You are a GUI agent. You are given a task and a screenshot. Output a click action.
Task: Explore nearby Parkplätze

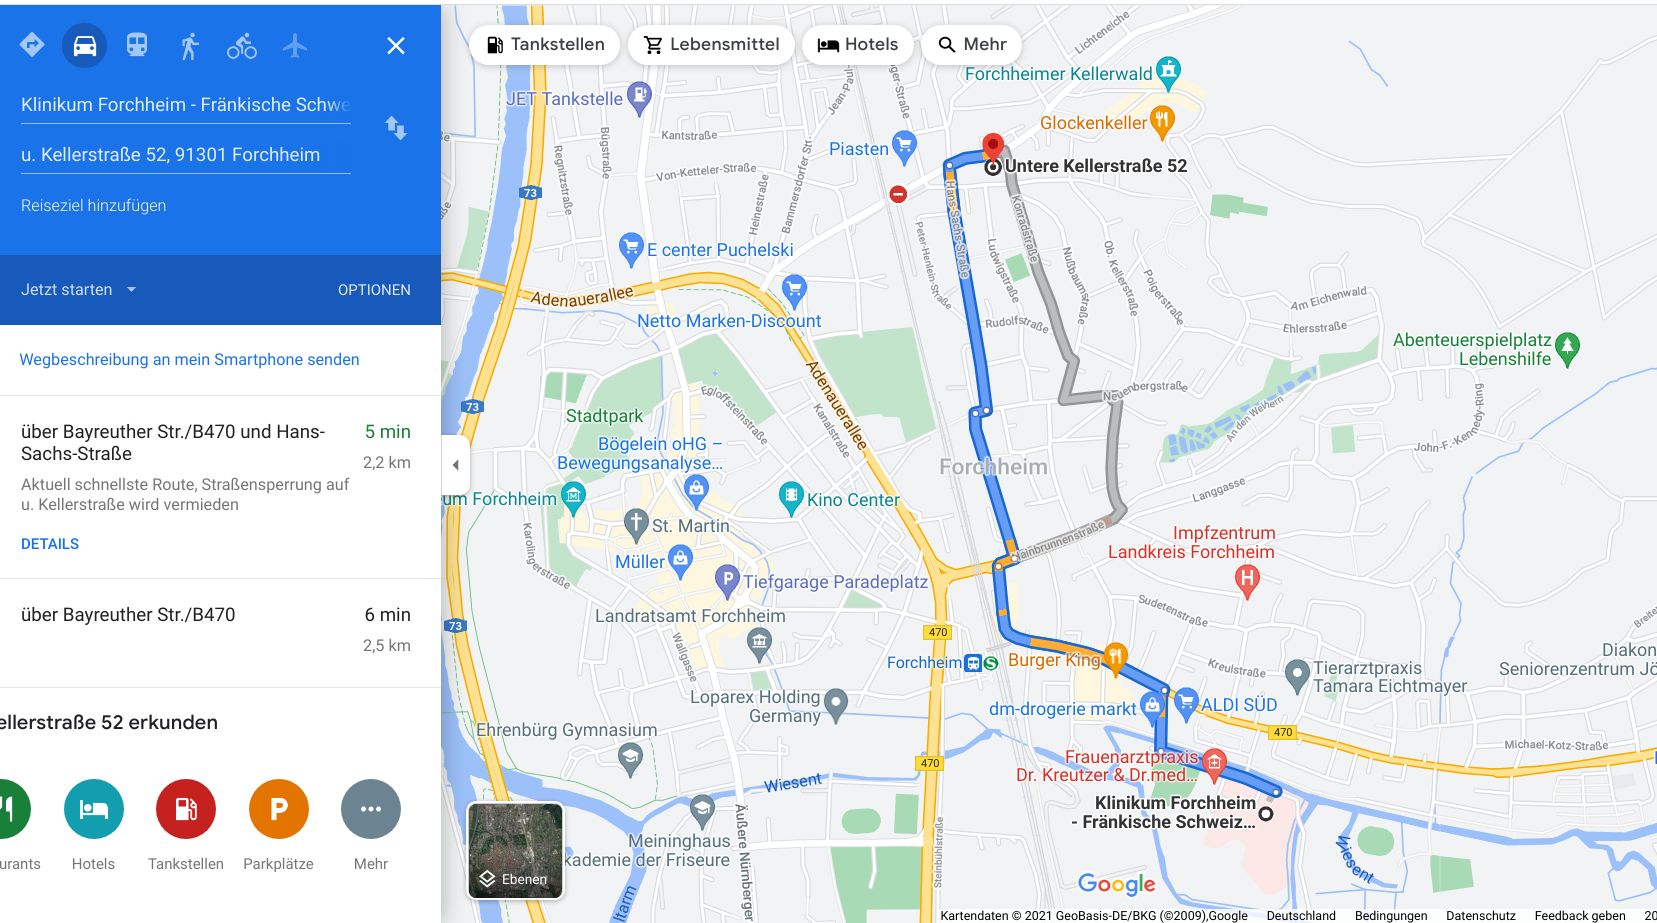279,826
